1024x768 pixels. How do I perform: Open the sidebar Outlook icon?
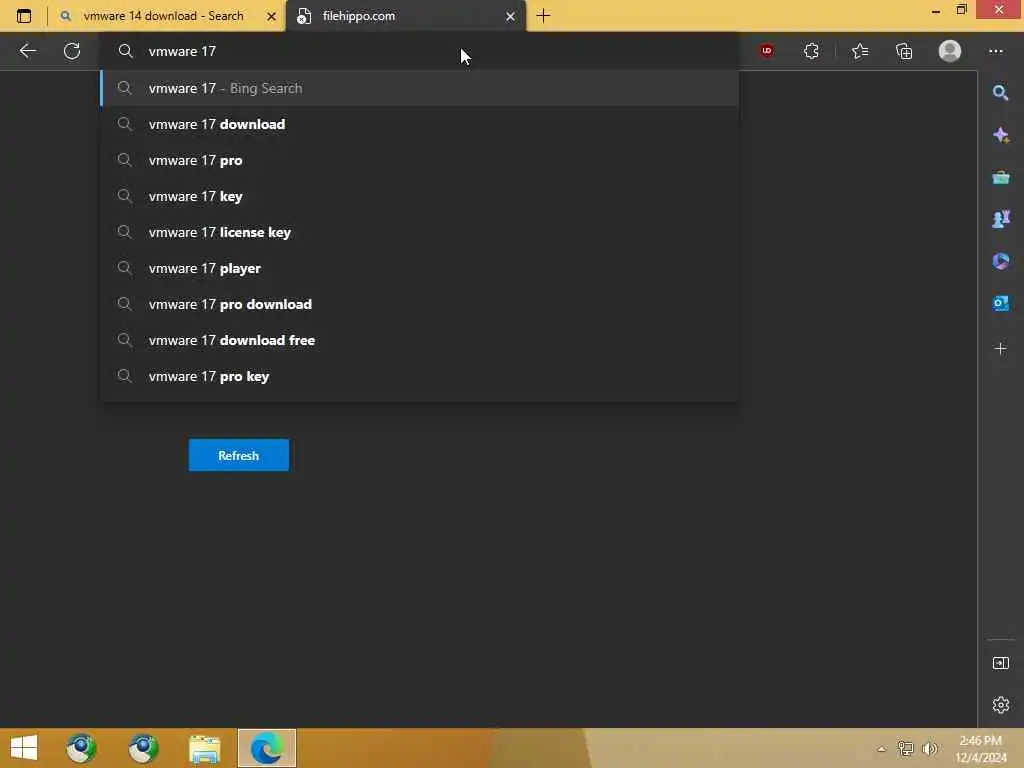(1000, 303)
